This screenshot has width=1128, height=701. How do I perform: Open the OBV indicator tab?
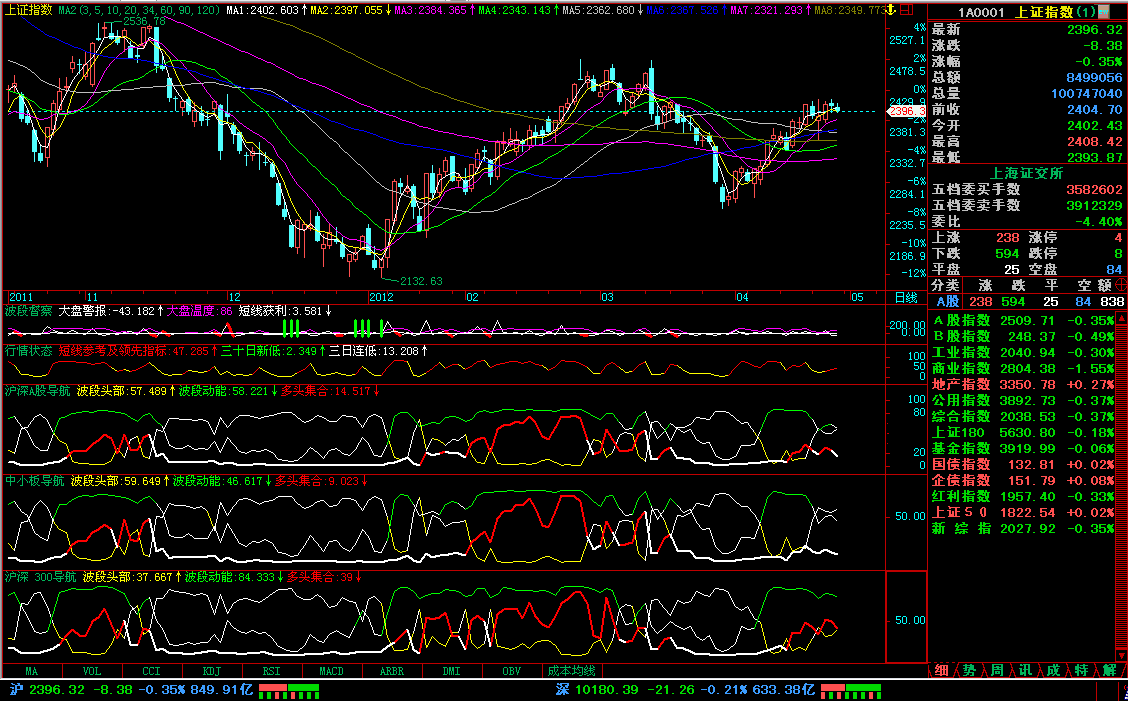[511, 671]
